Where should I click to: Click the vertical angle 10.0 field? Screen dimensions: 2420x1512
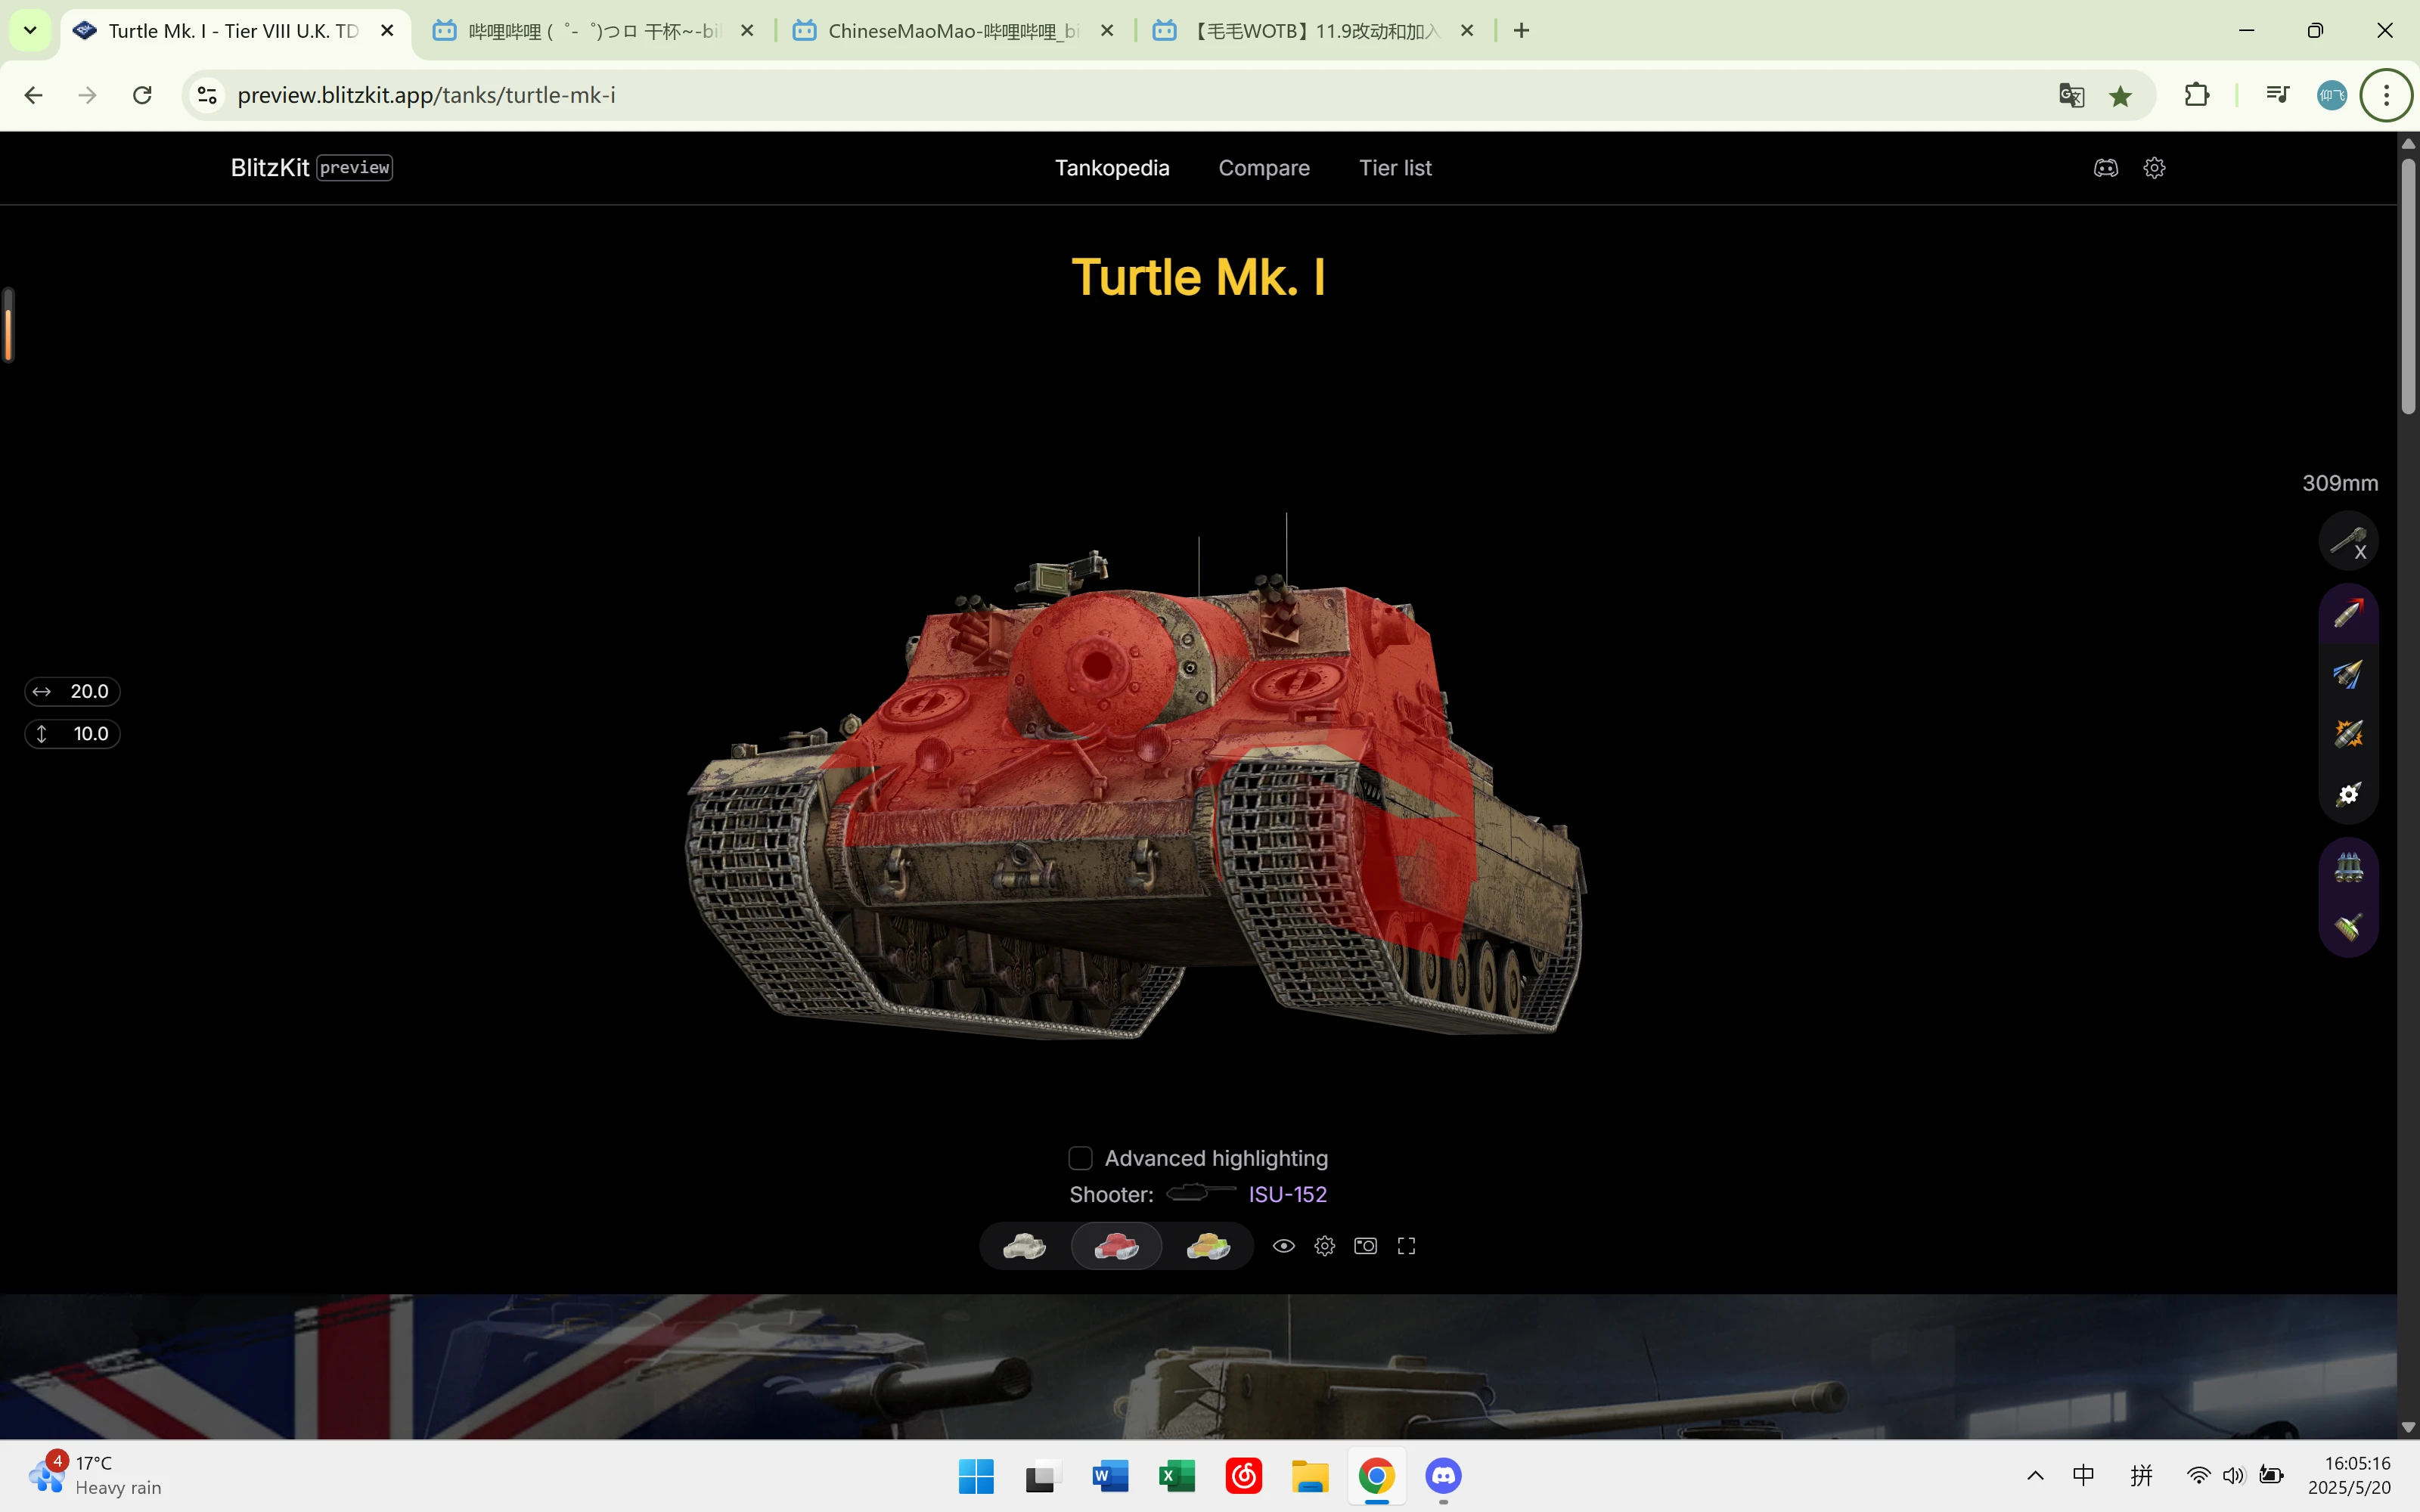click(x=72, y=734)
